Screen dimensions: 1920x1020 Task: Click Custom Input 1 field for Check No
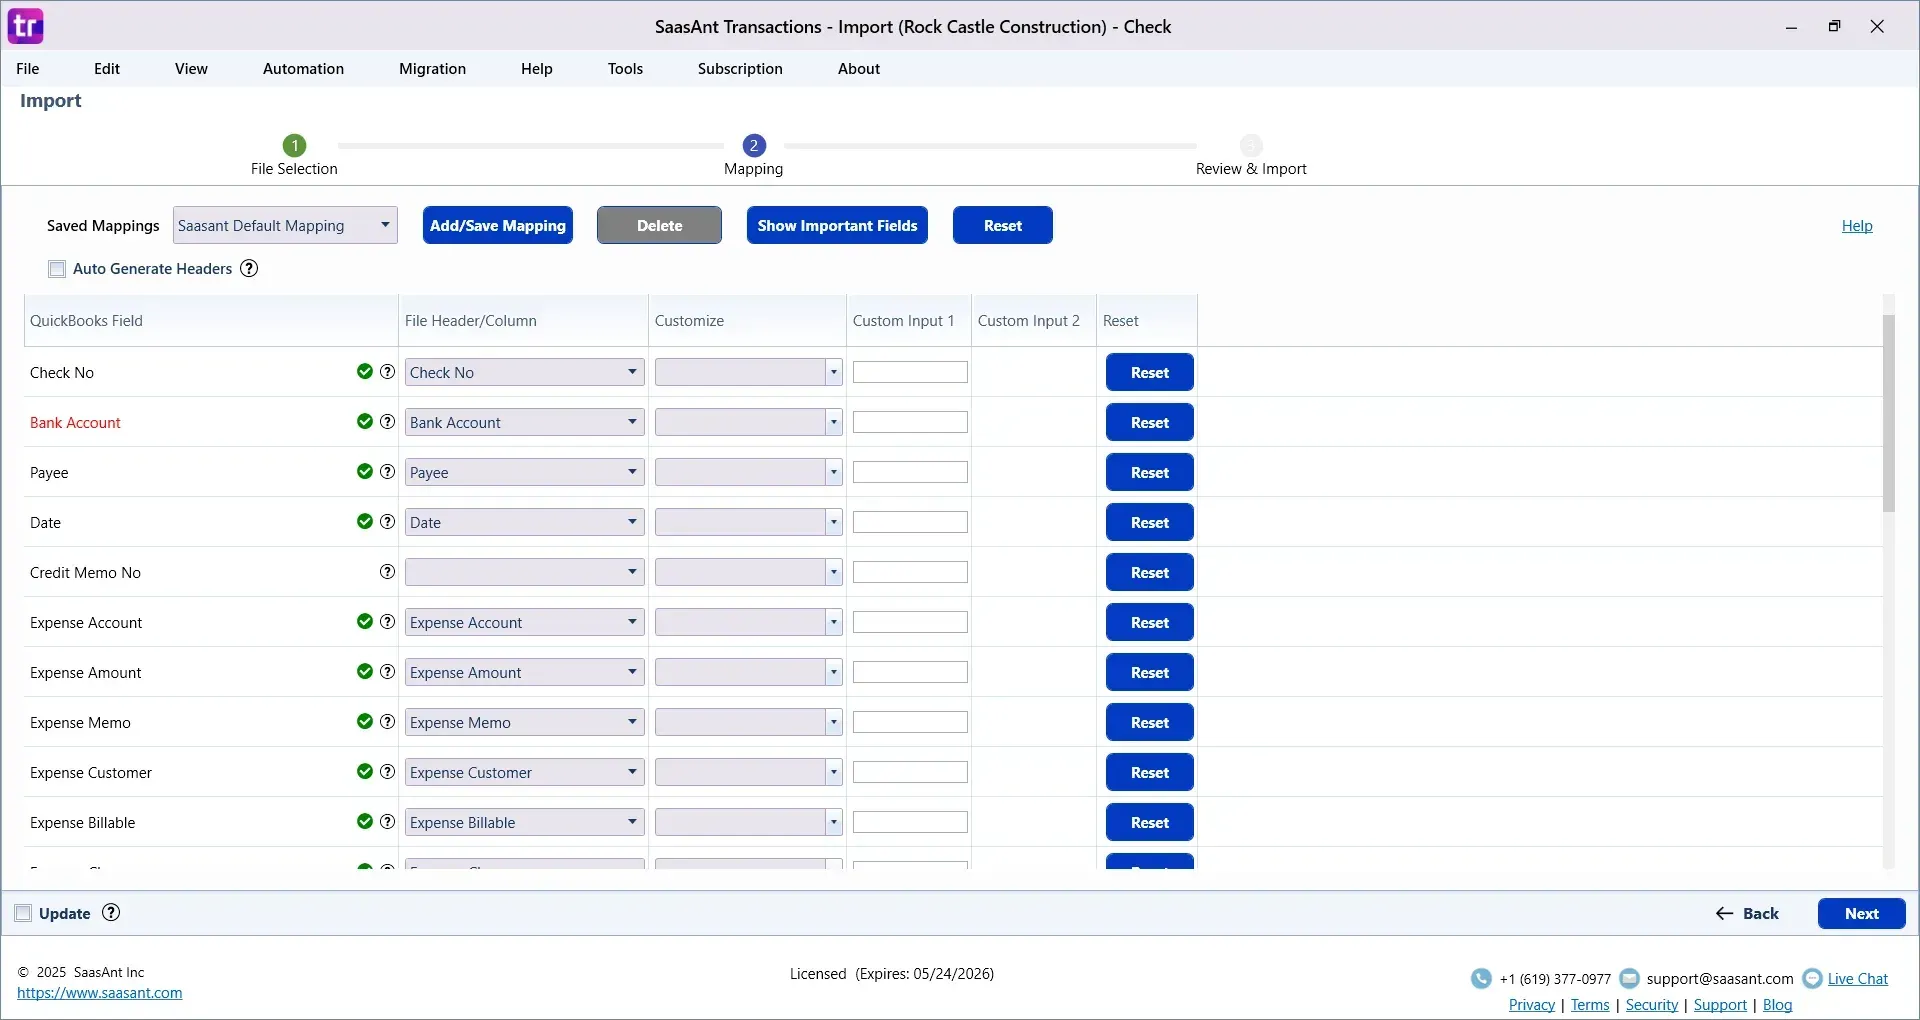click(910, 372)
